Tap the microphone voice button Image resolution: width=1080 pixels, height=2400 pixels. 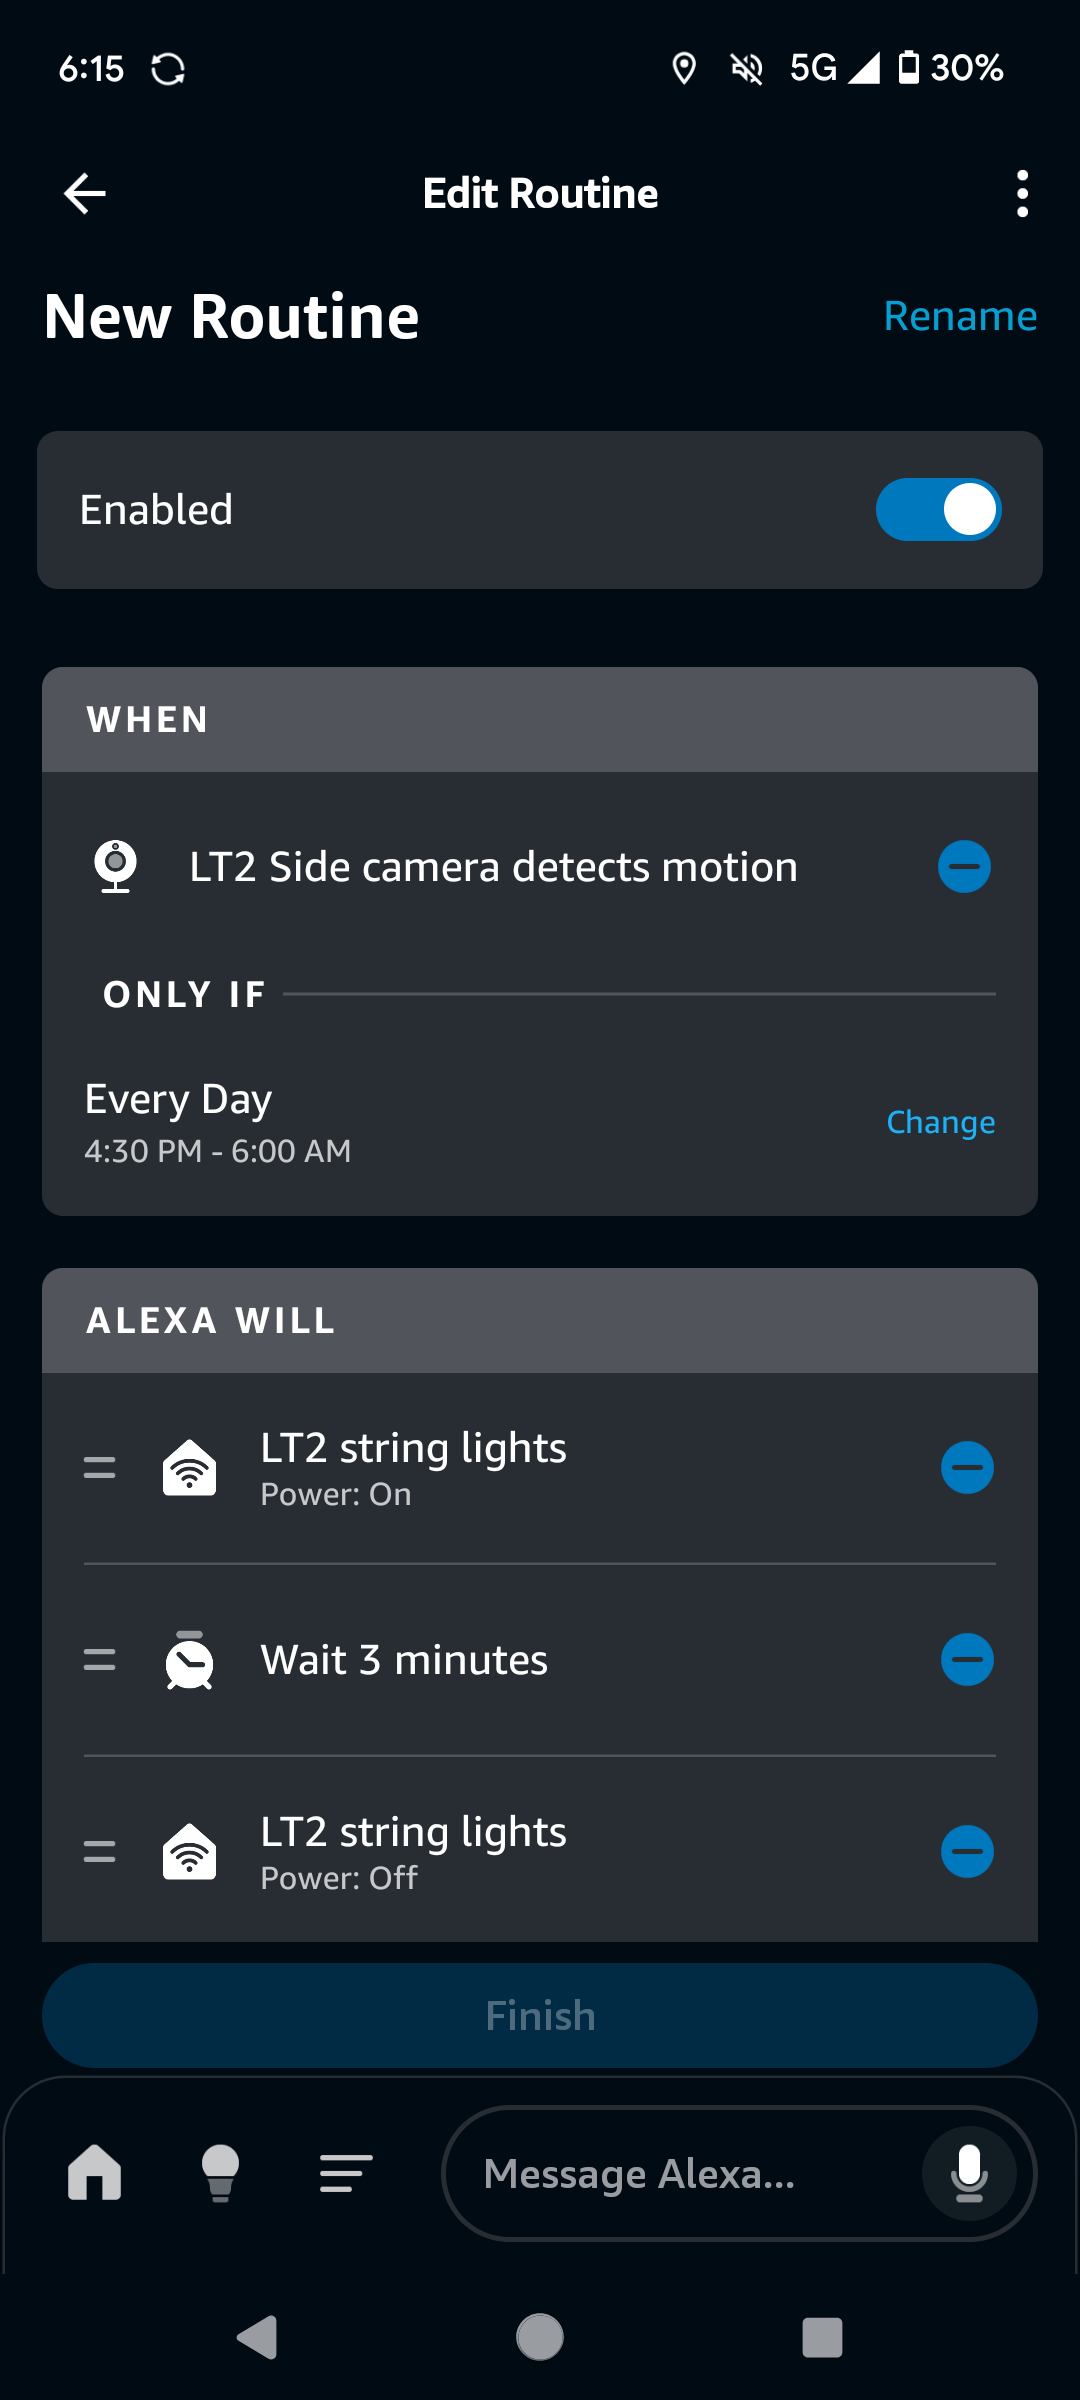[x=968, y=2174]
